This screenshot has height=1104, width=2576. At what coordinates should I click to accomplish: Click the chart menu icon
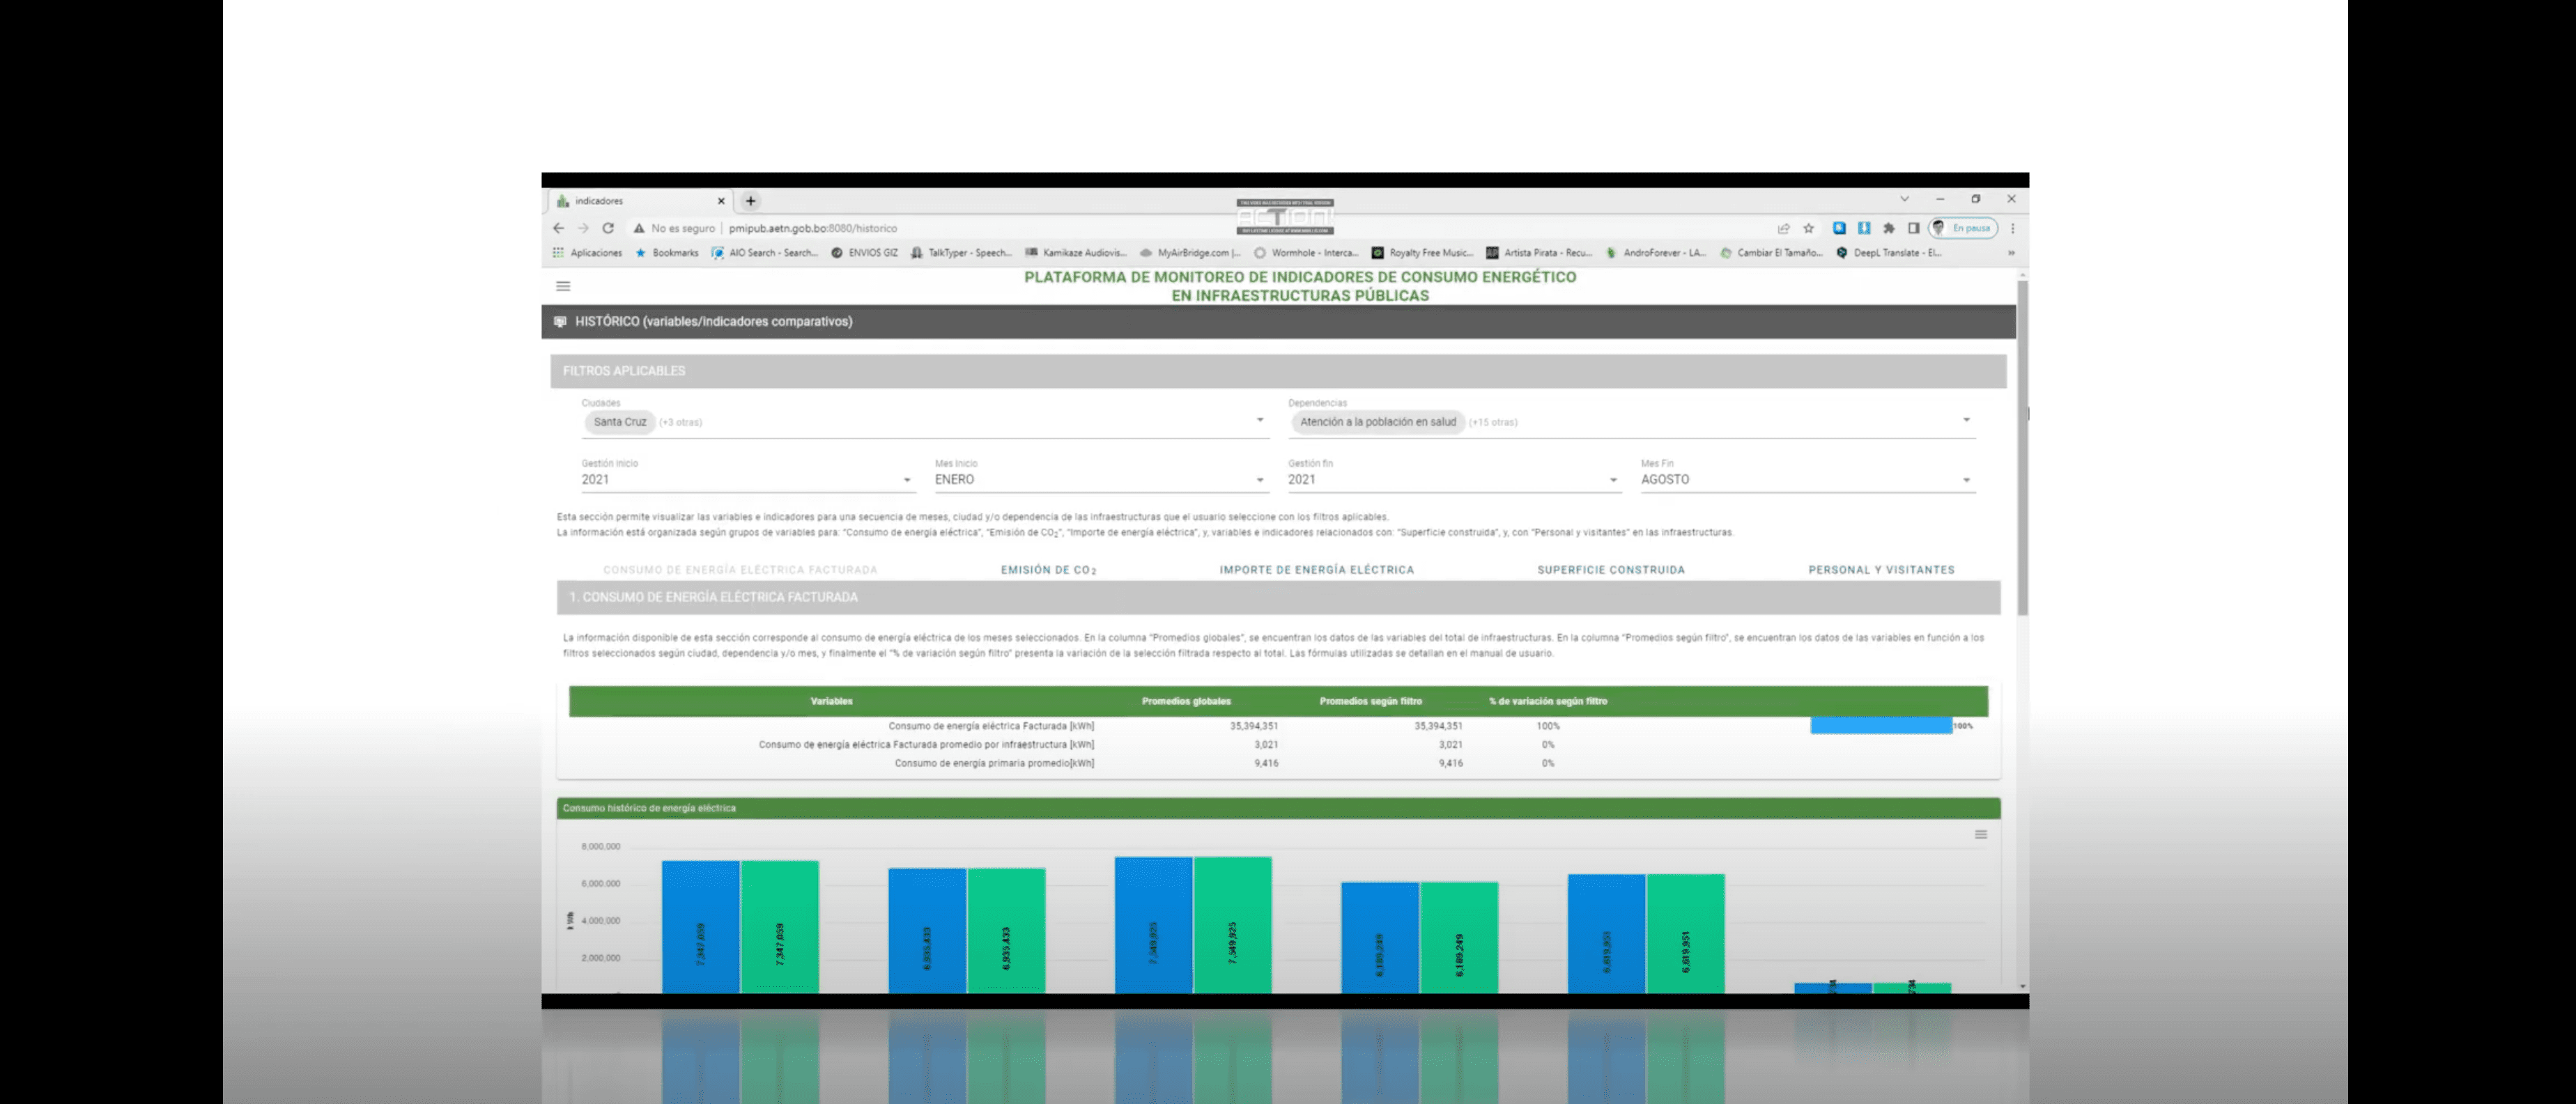pyautogui.click(x=1980, y=835)
